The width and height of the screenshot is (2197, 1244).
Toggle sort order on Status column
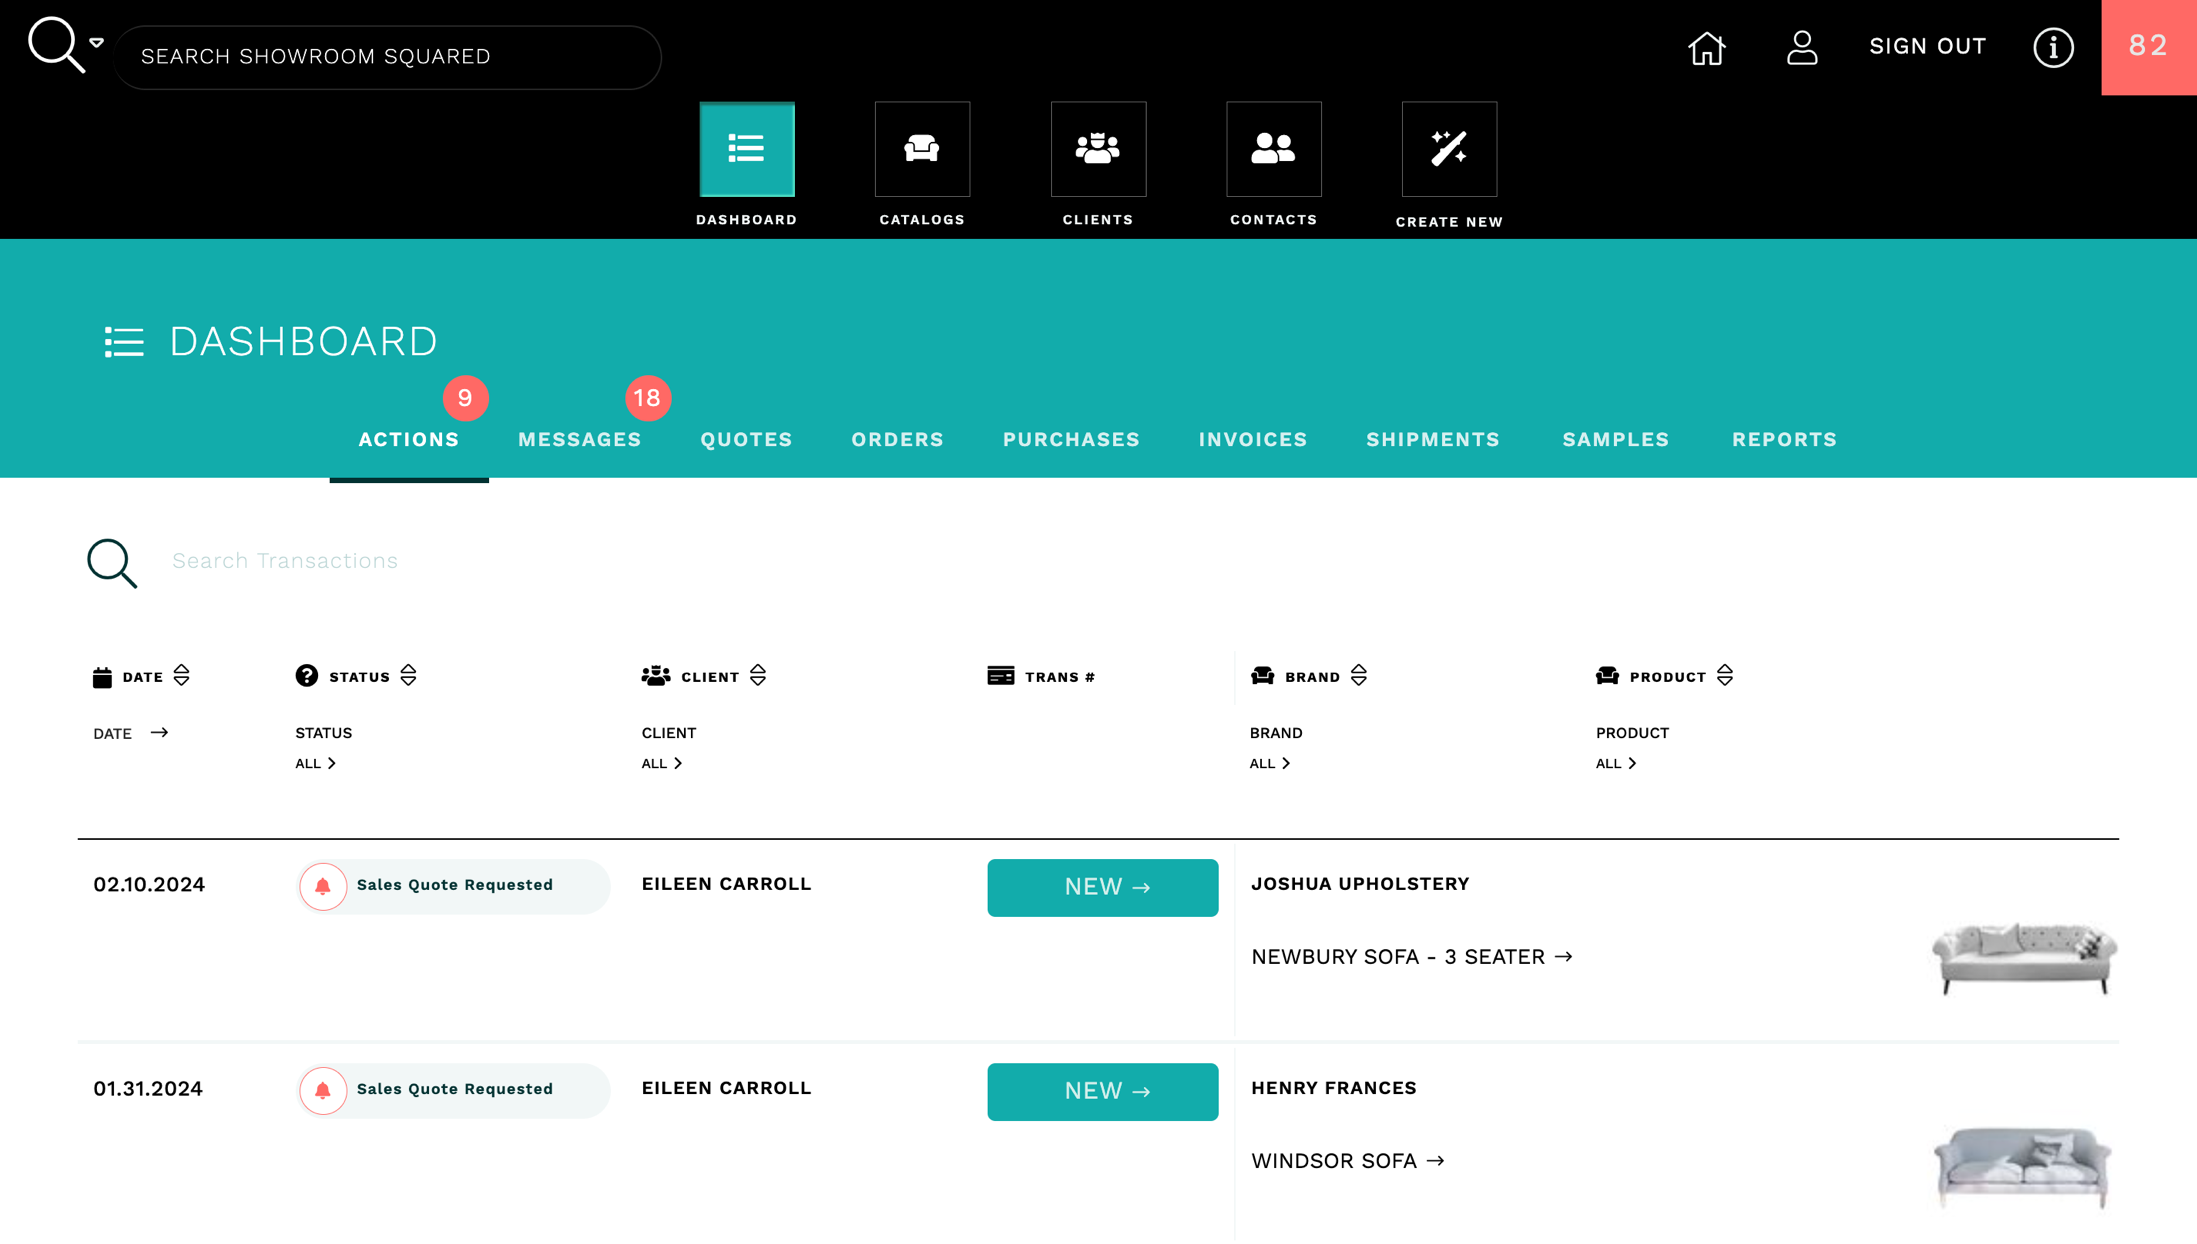tap(408, 676)
